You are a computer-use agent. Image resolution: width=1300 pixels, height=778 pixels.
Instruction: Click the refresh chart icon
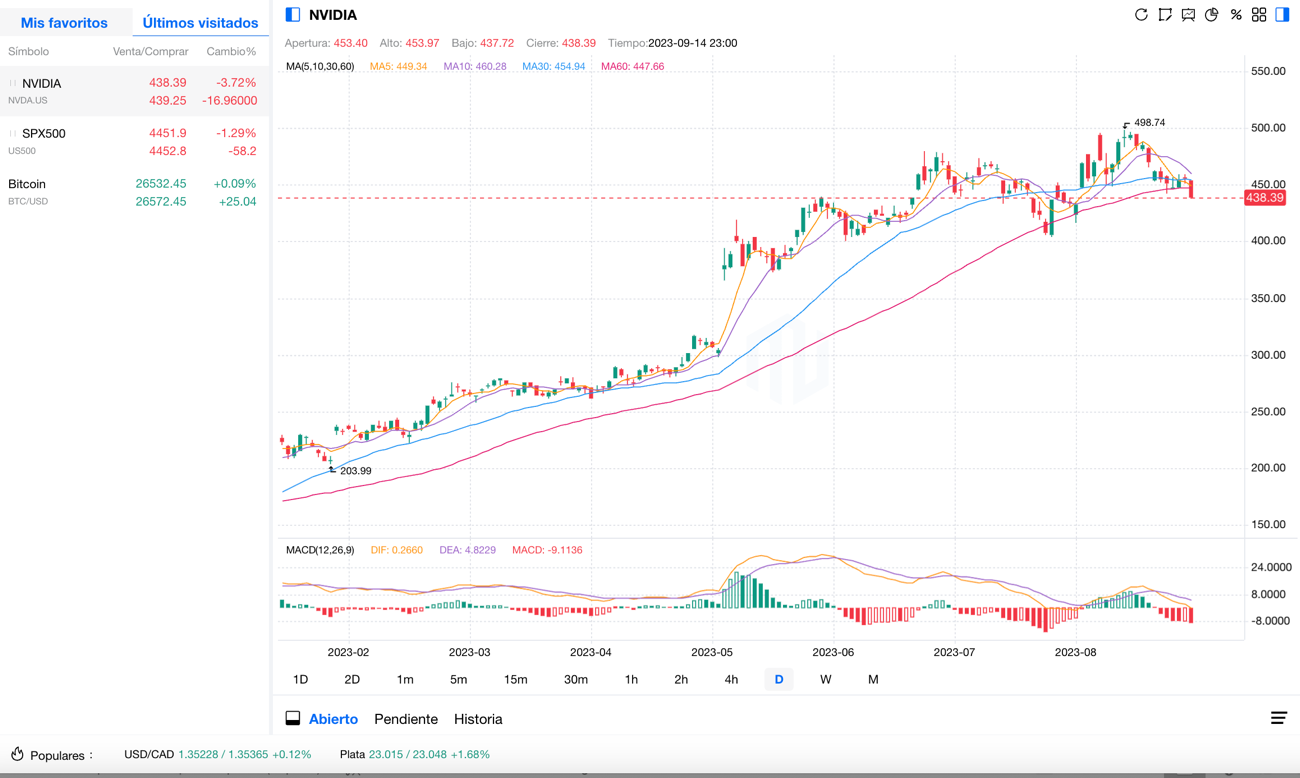(x=1141, y=15)
